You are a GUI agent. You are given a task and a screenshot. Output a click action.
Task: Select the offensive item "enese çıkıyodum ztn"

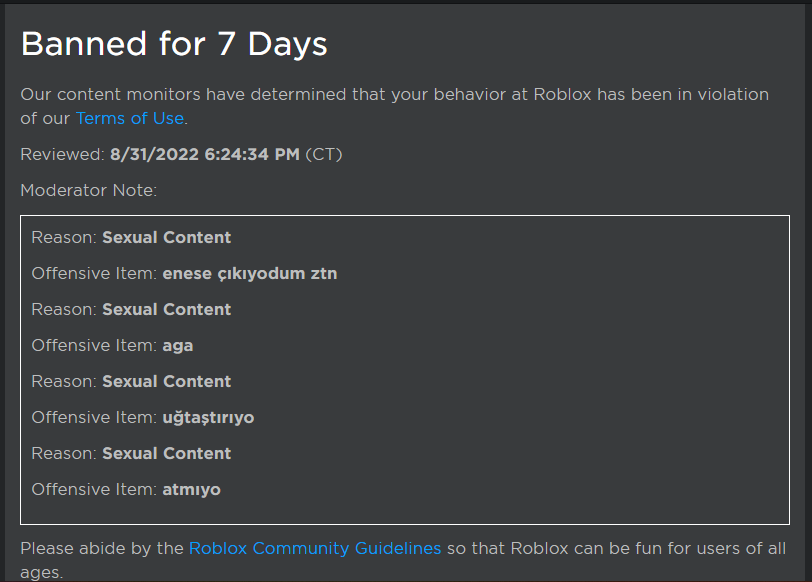[x=249, y=273]
